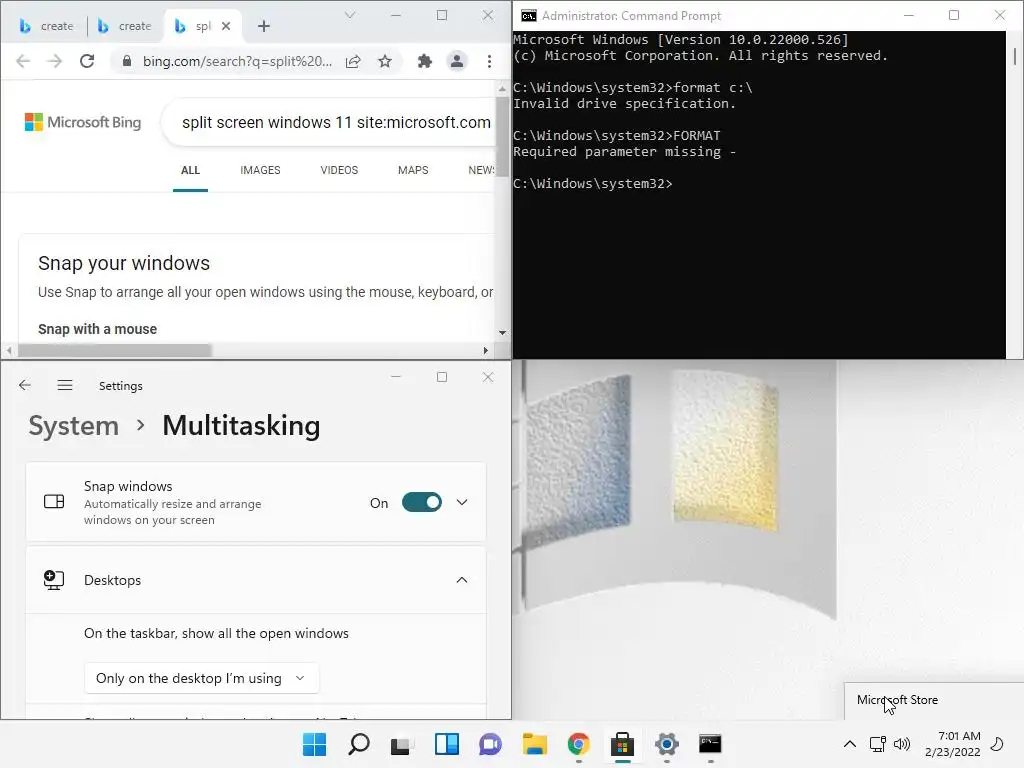This screenshot has width=1024, height=768.
Task: Open Chrome extensions puzzle icon
Action: (425, 61)
